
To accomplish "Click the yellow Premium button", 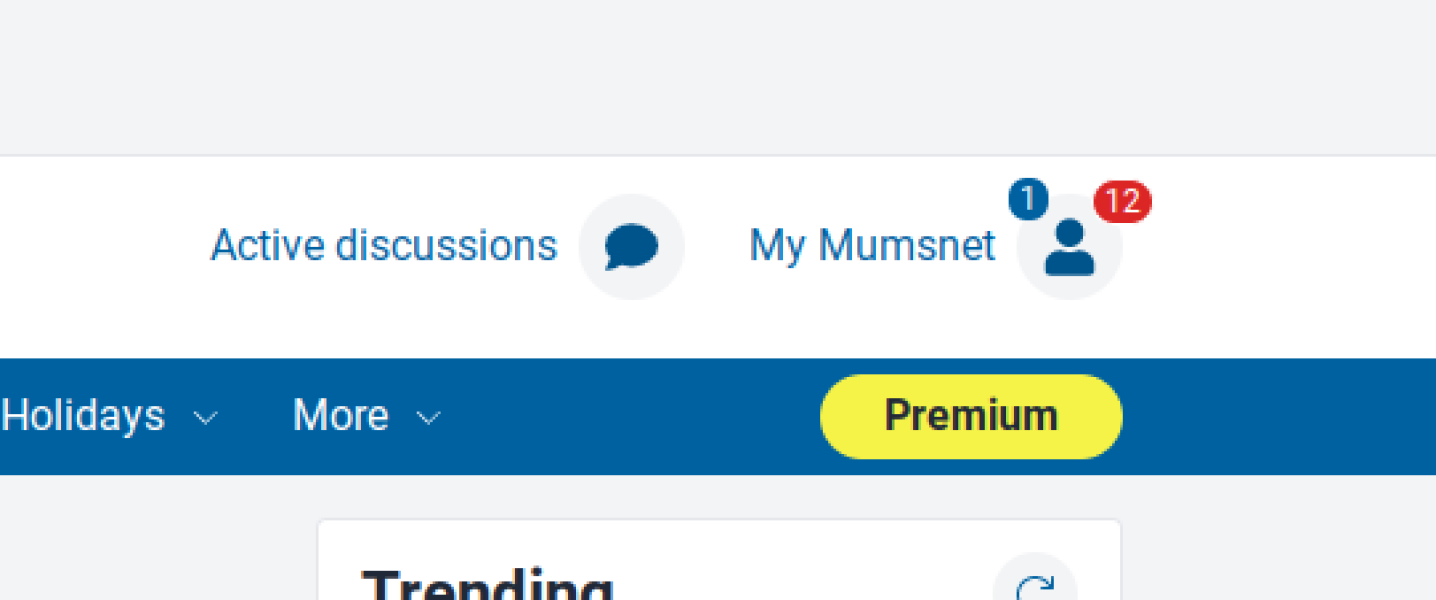I will pyautogui.click(x=969, y=416).
